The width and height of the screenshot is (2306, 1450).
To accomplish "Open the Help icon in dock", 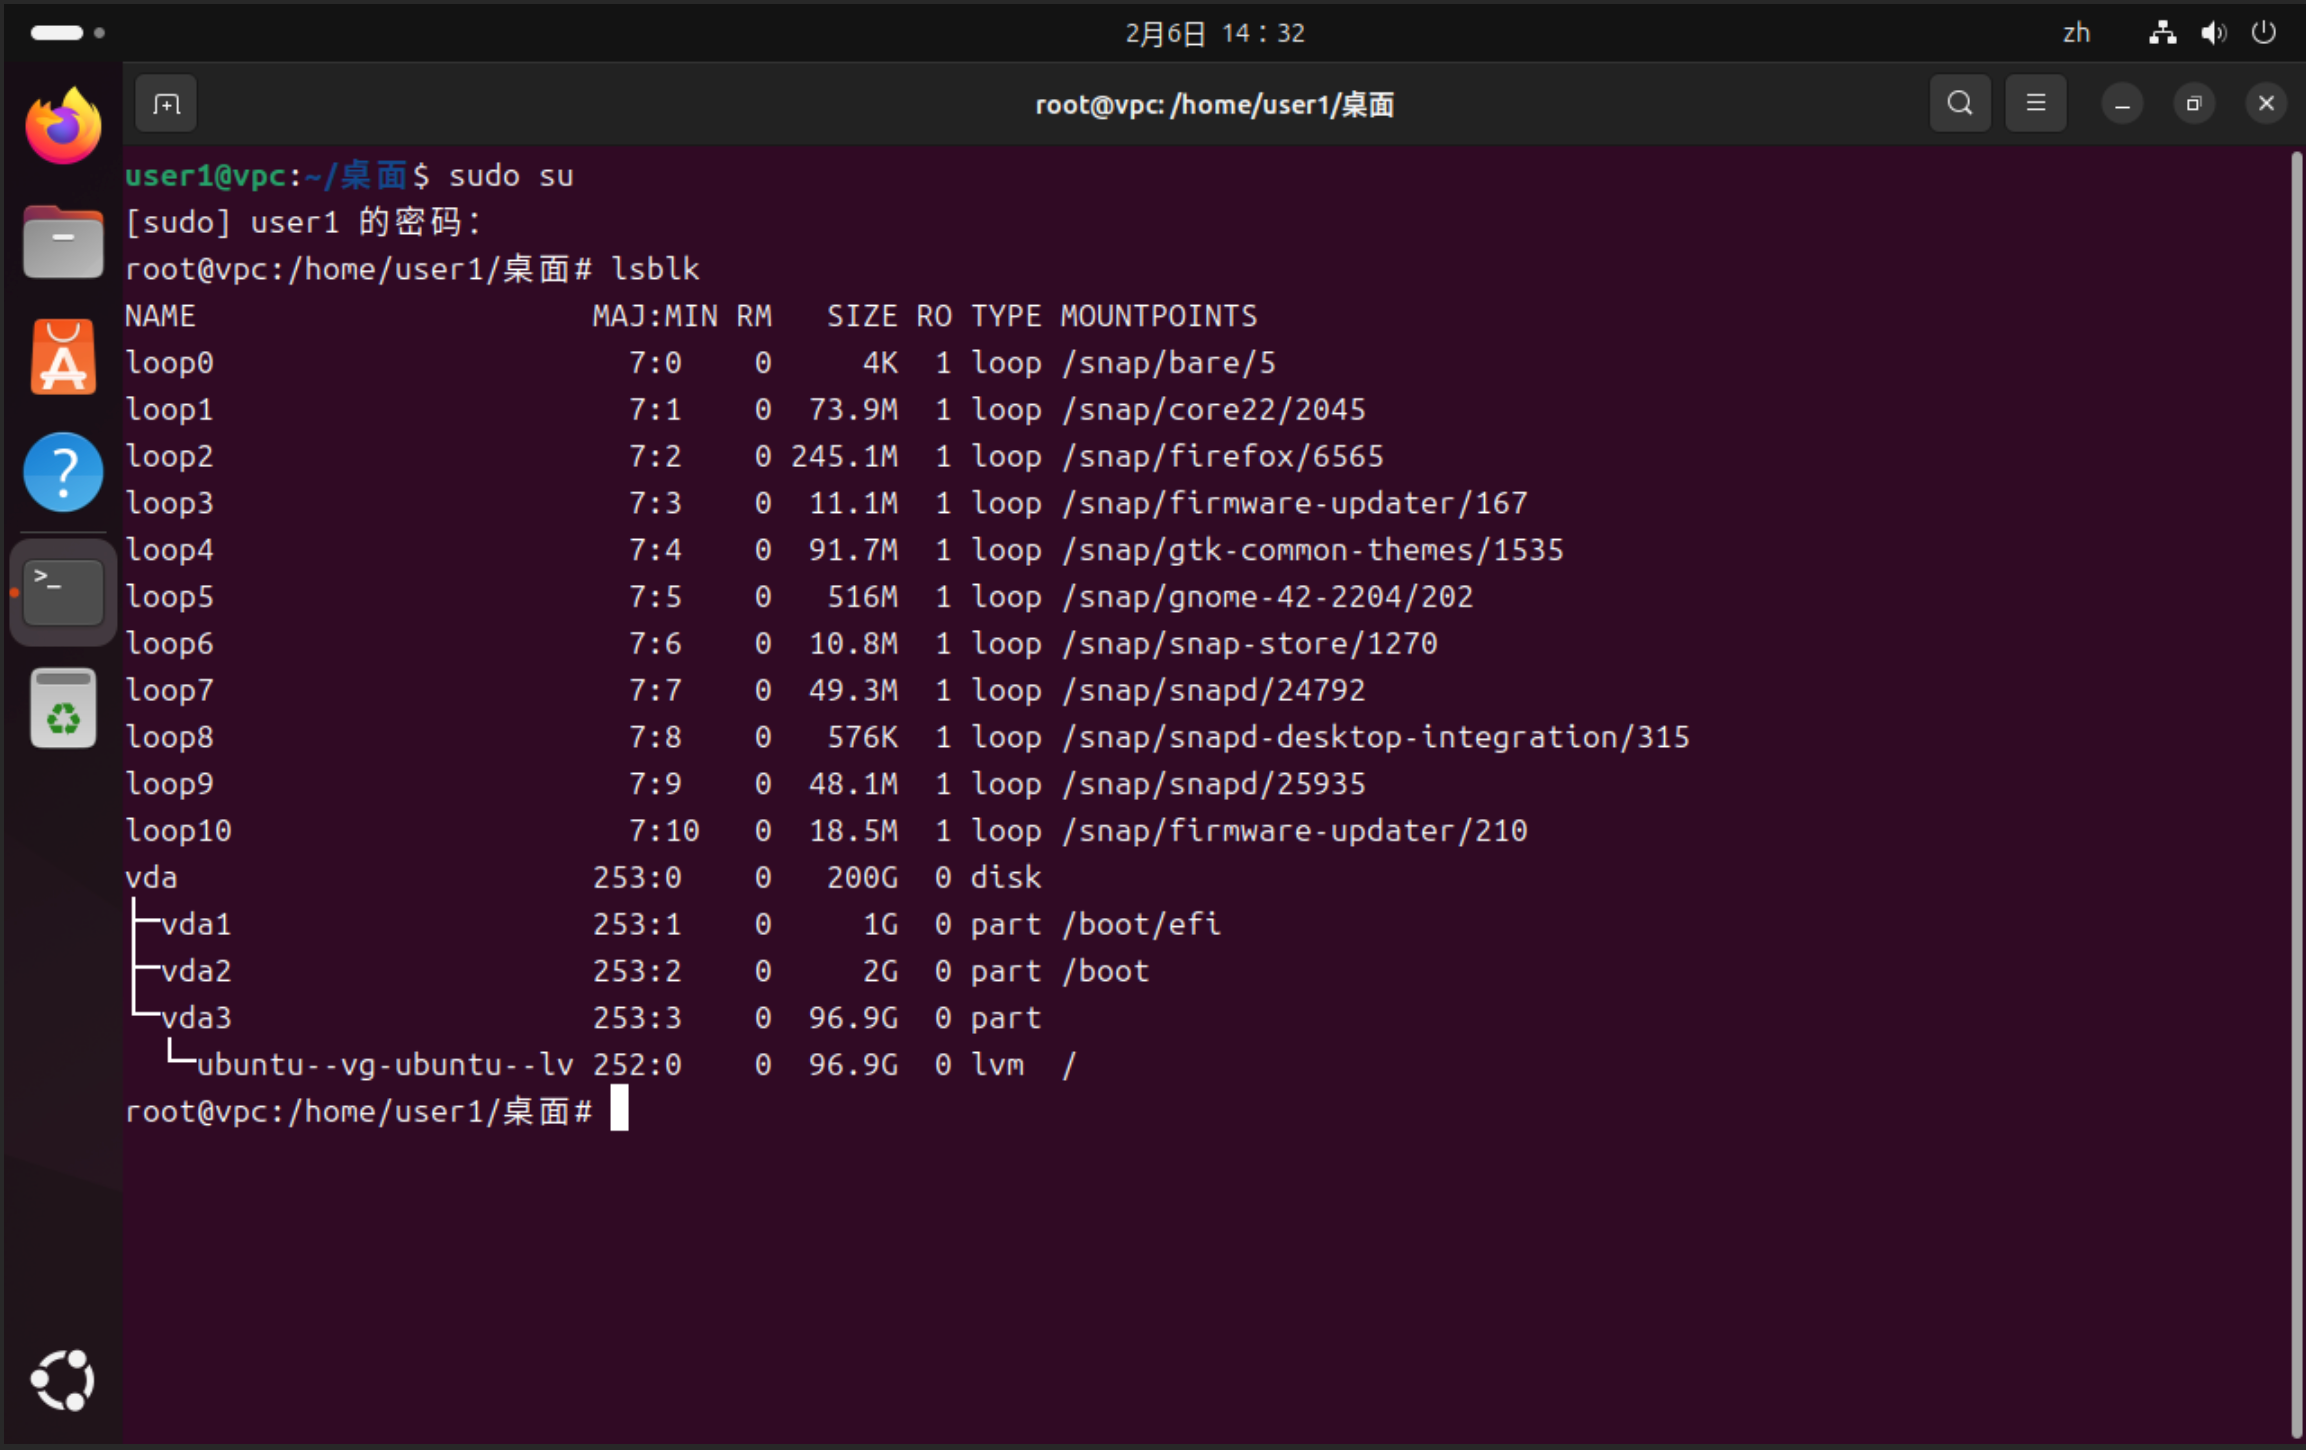I will pos(63,473).
